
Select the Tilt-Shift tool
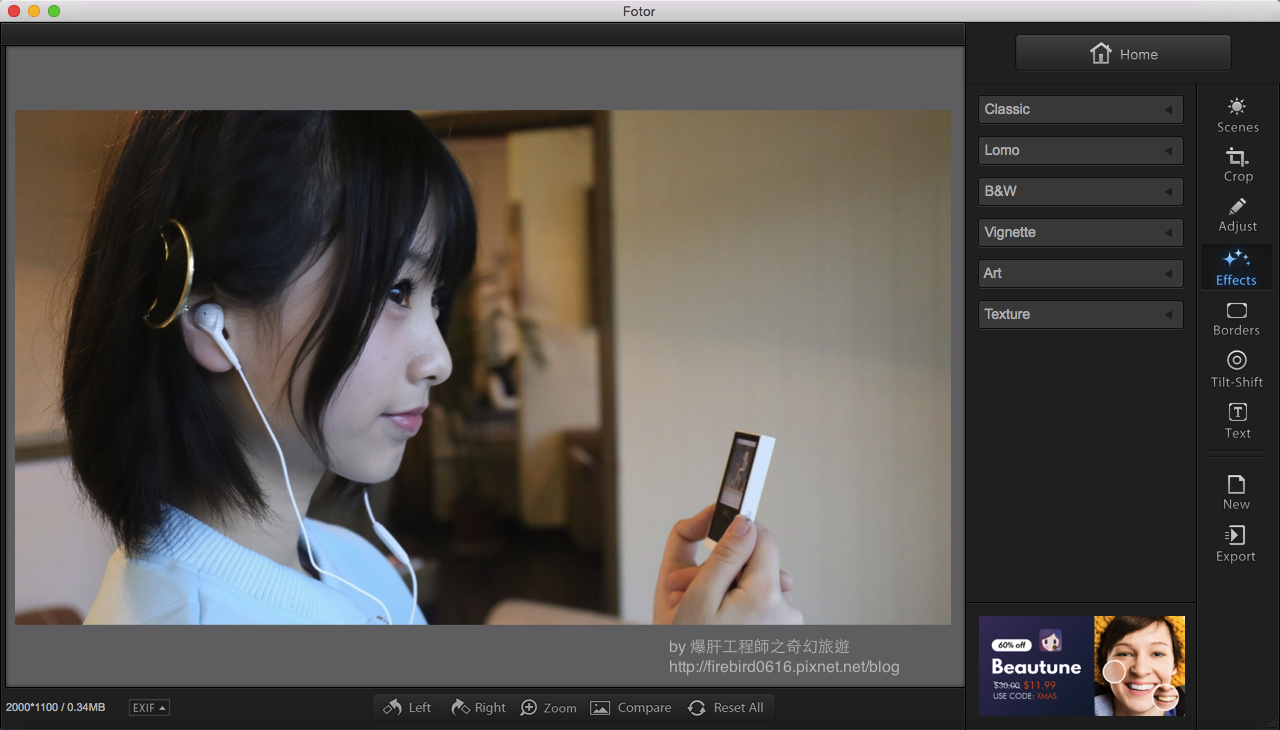pos(1237,369)
